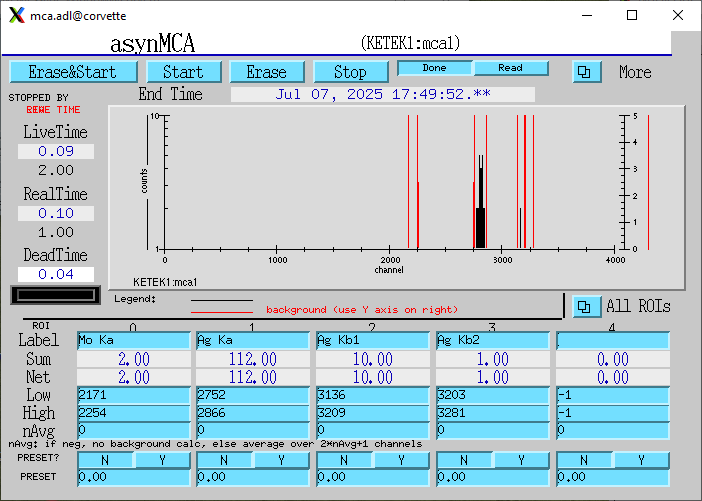Edit ROI 3 High value 3281
702x501 pixels.
tap(493, 413)
